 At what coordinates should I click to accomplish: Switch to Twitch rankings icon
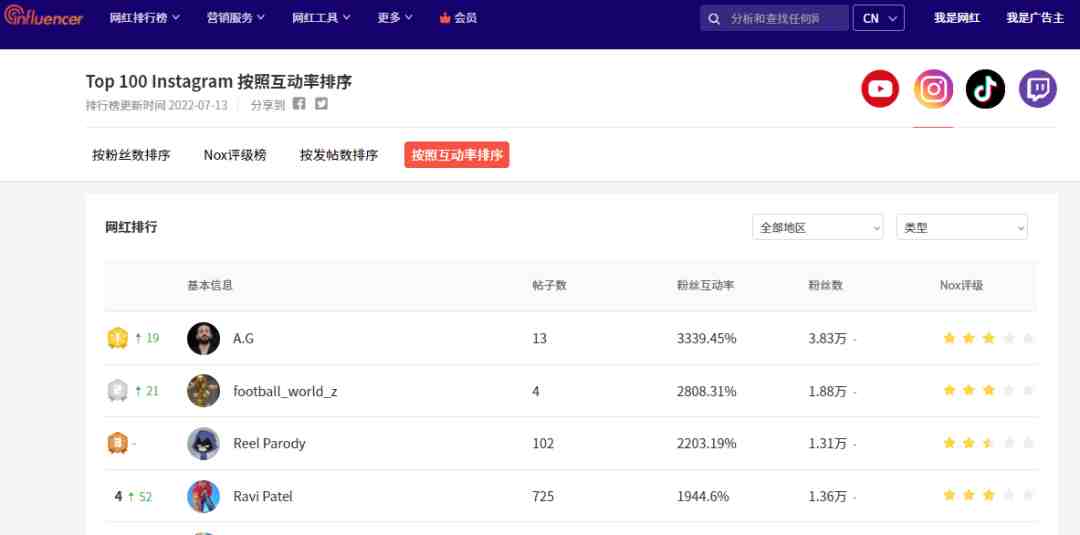pos(1038,89)
